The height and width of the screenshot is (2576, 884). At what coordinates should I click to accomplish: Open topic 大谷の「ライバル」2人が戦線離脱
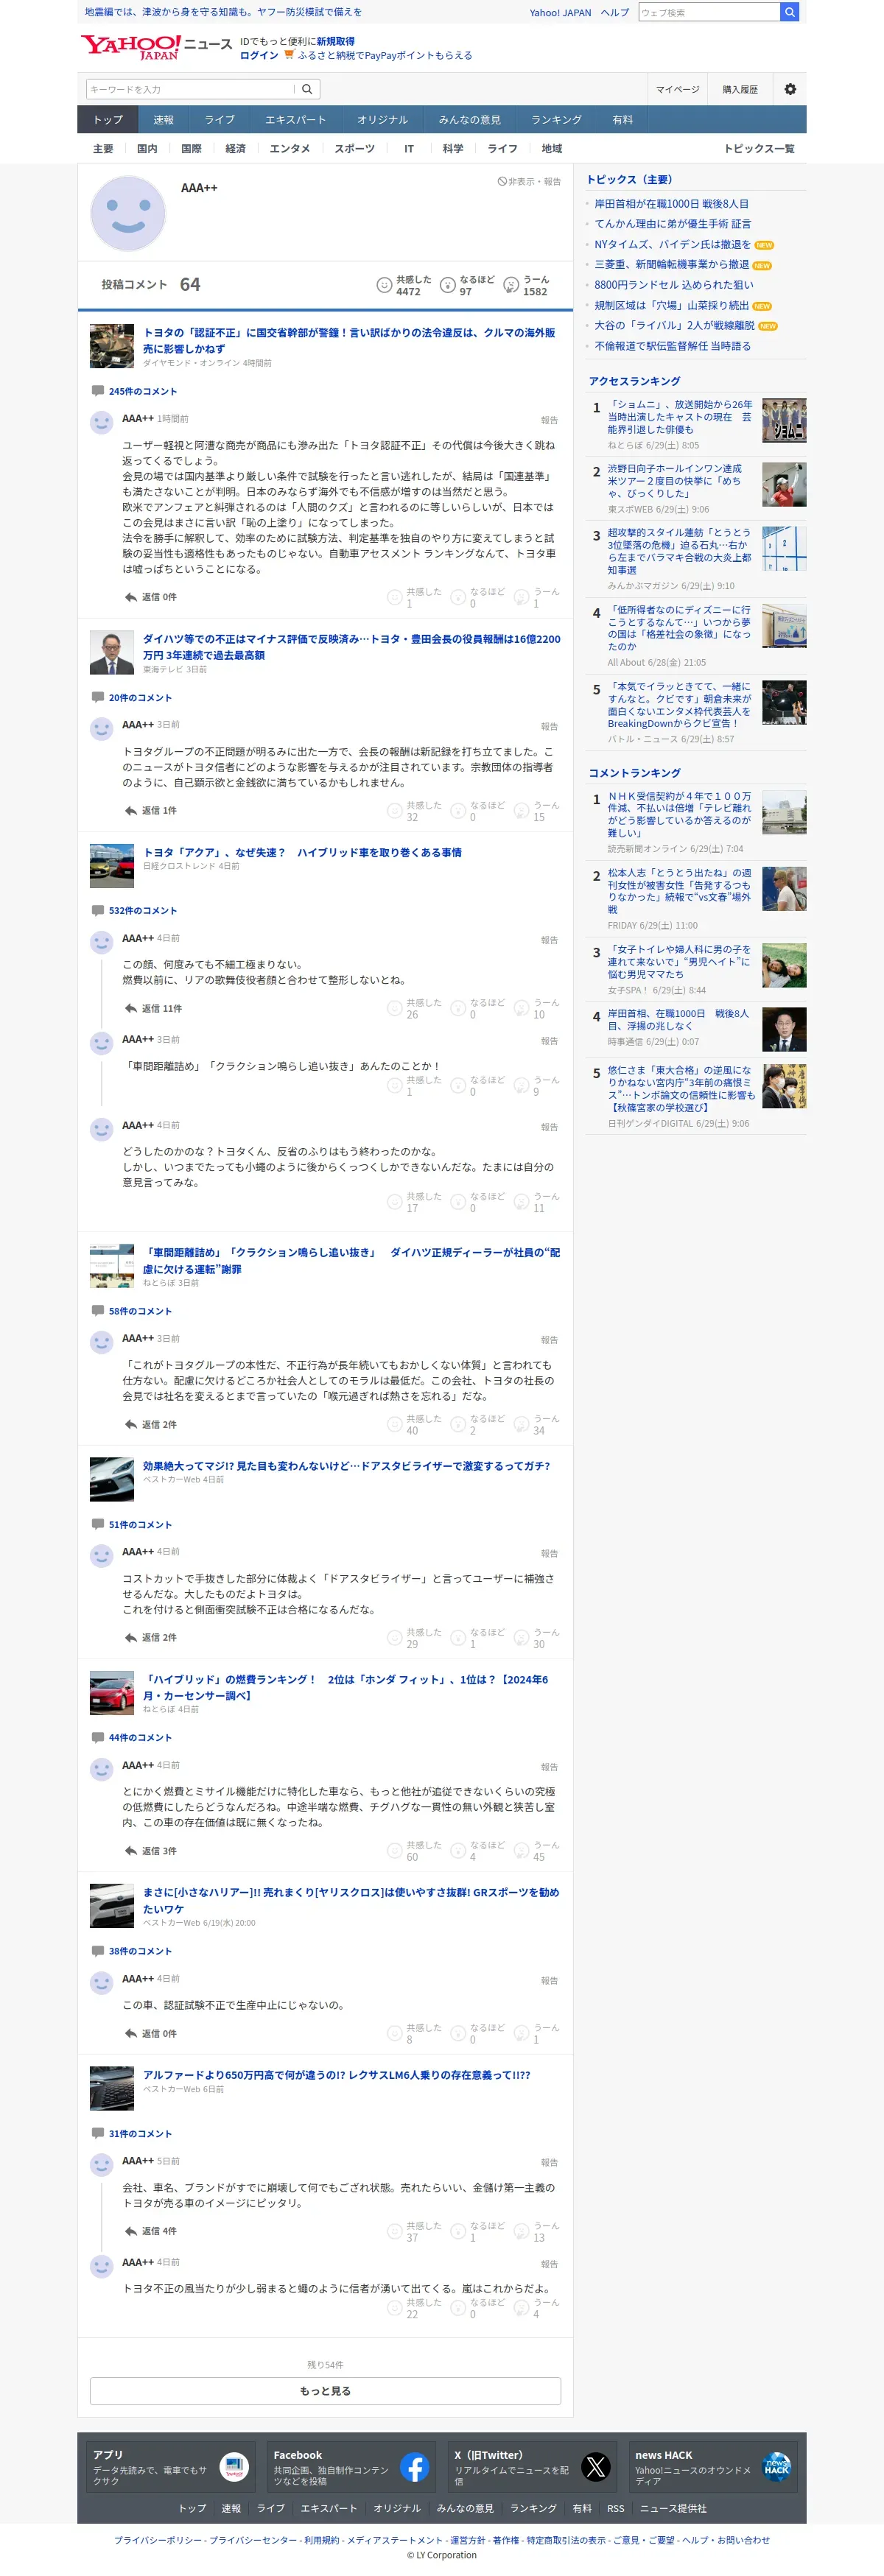[674, 326]
